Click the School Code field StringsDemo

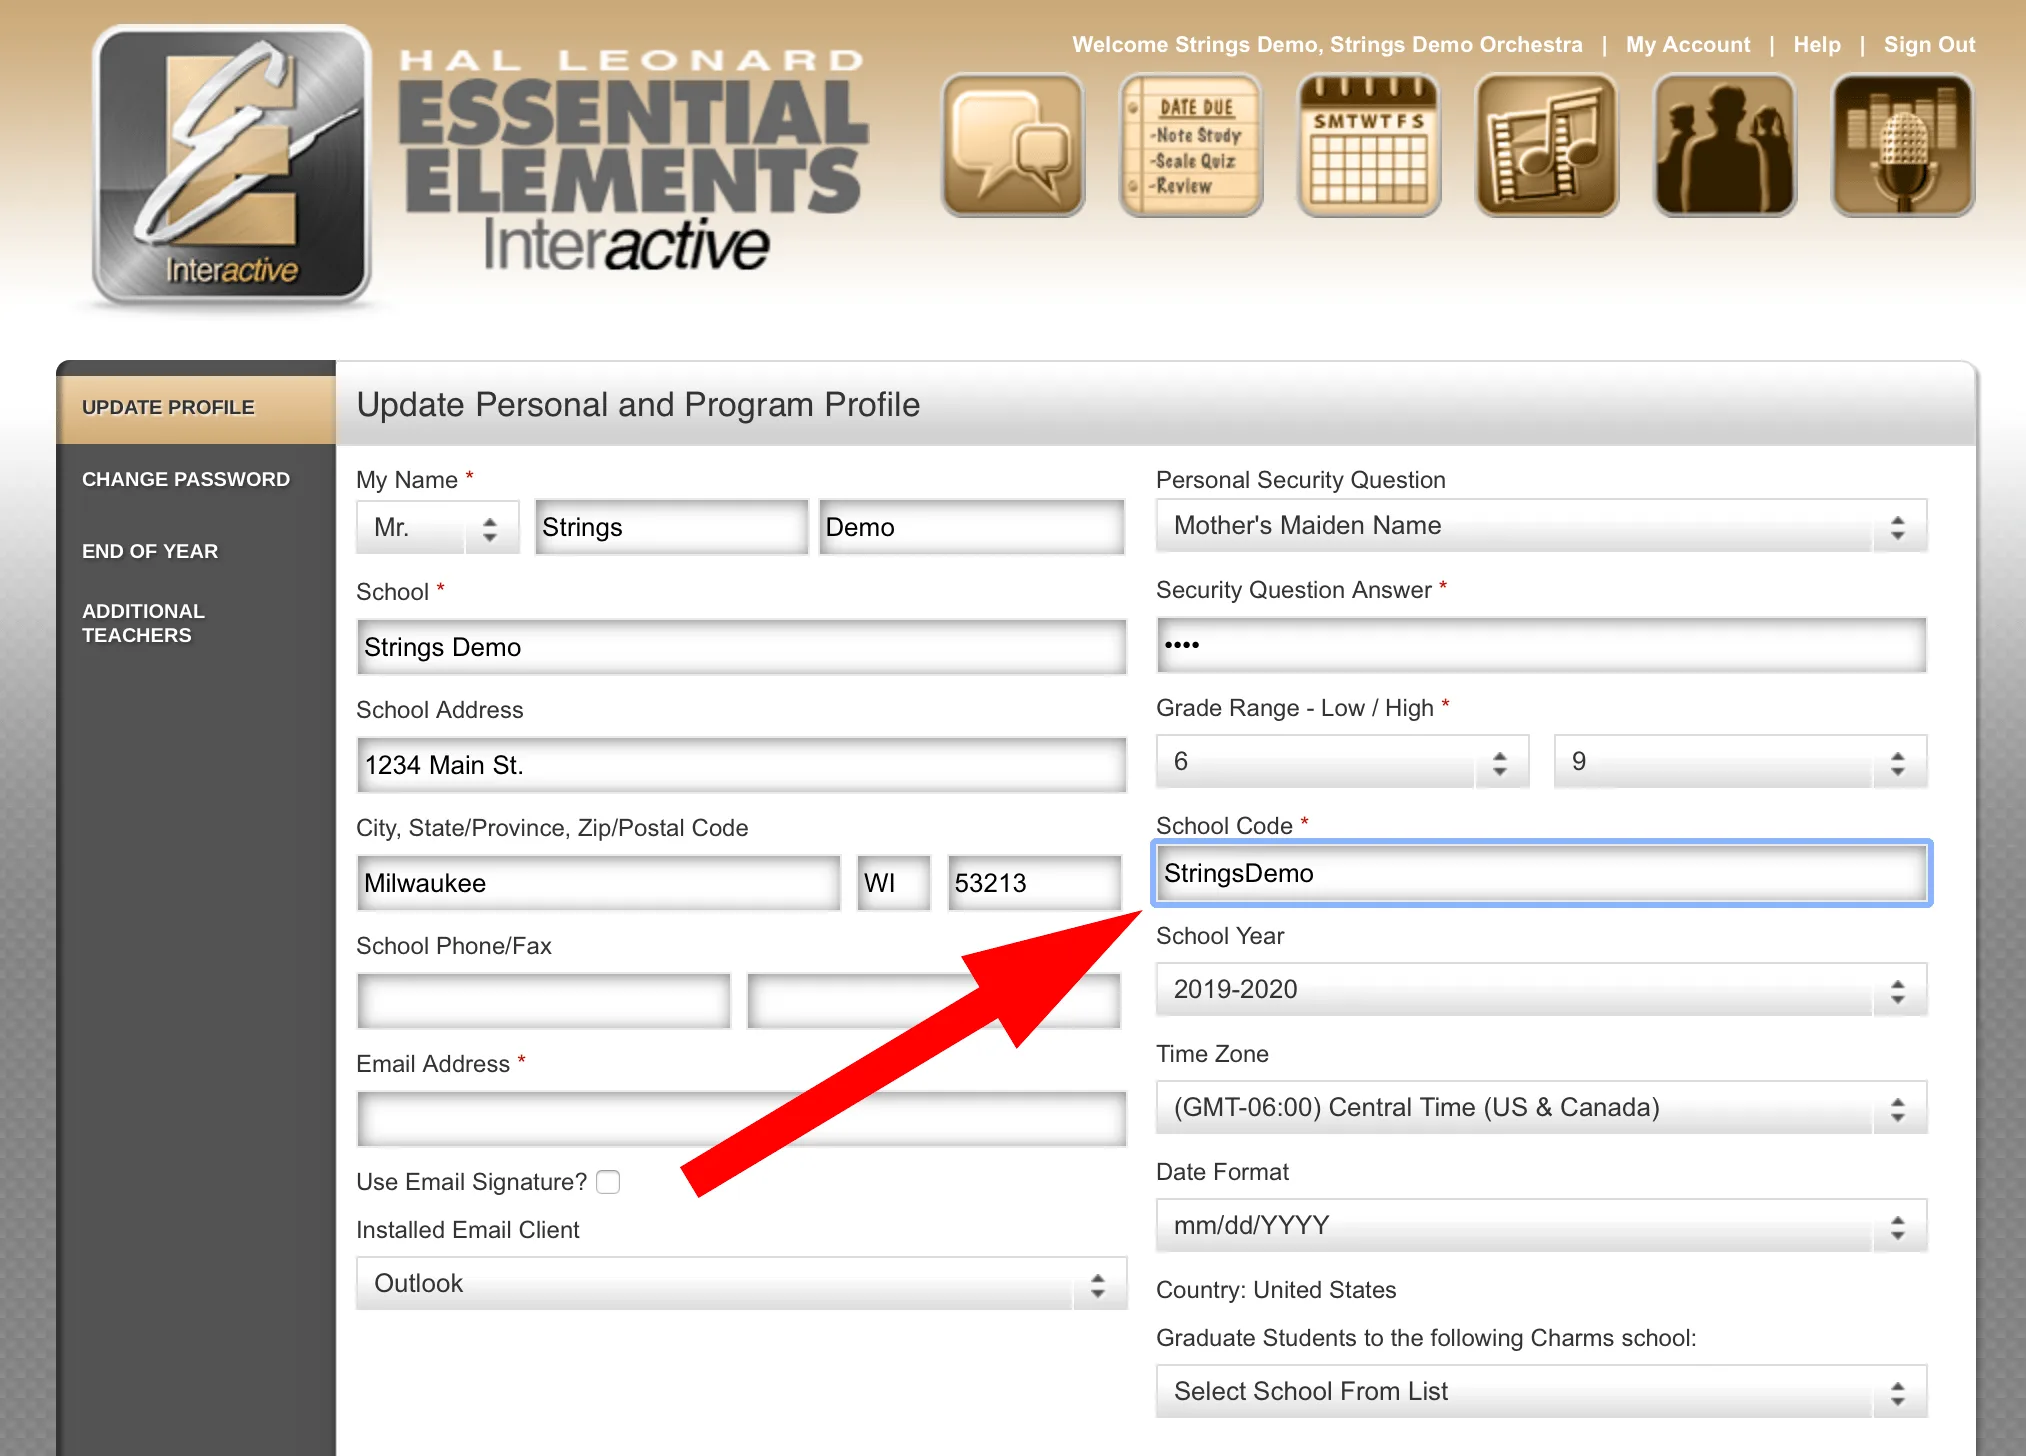click(x=1541, y=873)
